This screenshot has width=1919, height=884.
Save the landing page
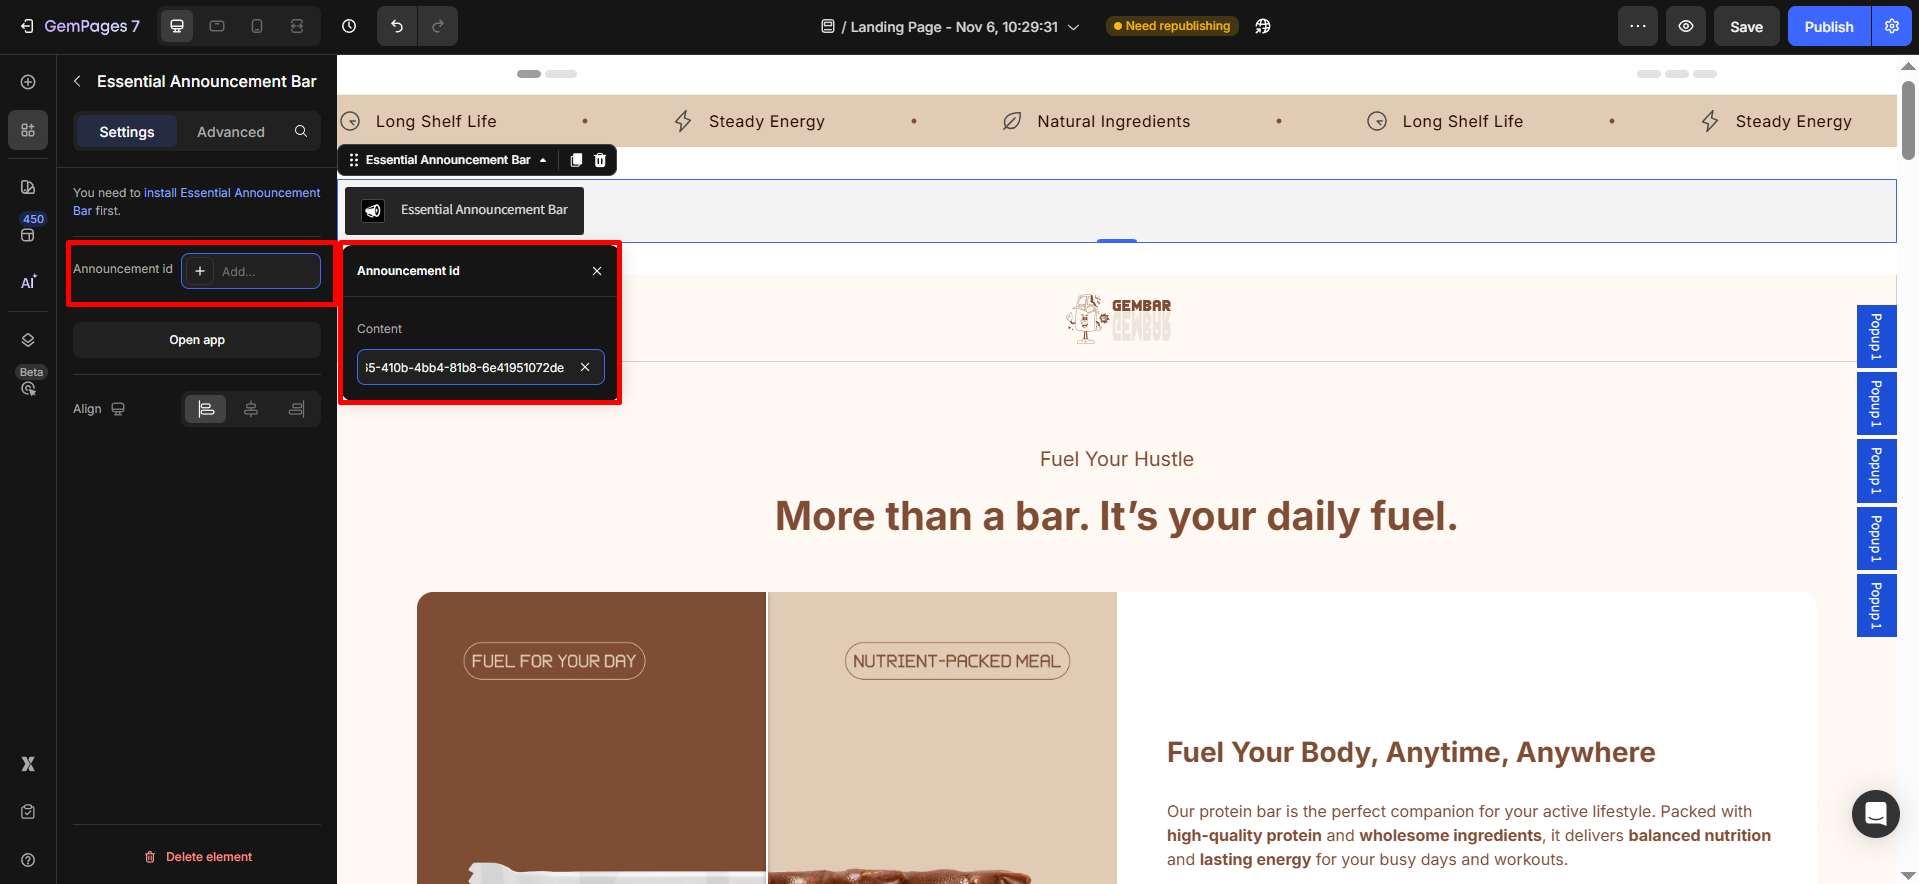click(x=1746, y=26)
